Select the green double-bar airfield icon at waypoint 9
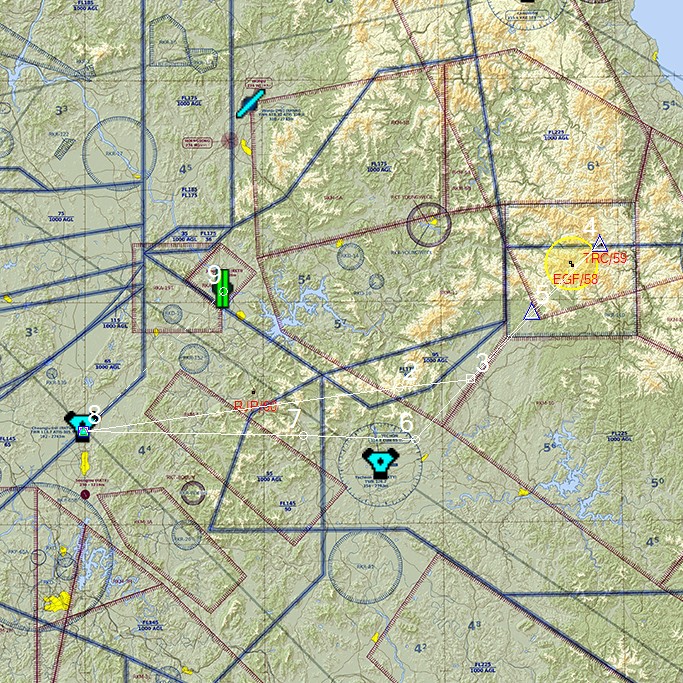This screenshot has width=683, height=683. tap(223, 288)
